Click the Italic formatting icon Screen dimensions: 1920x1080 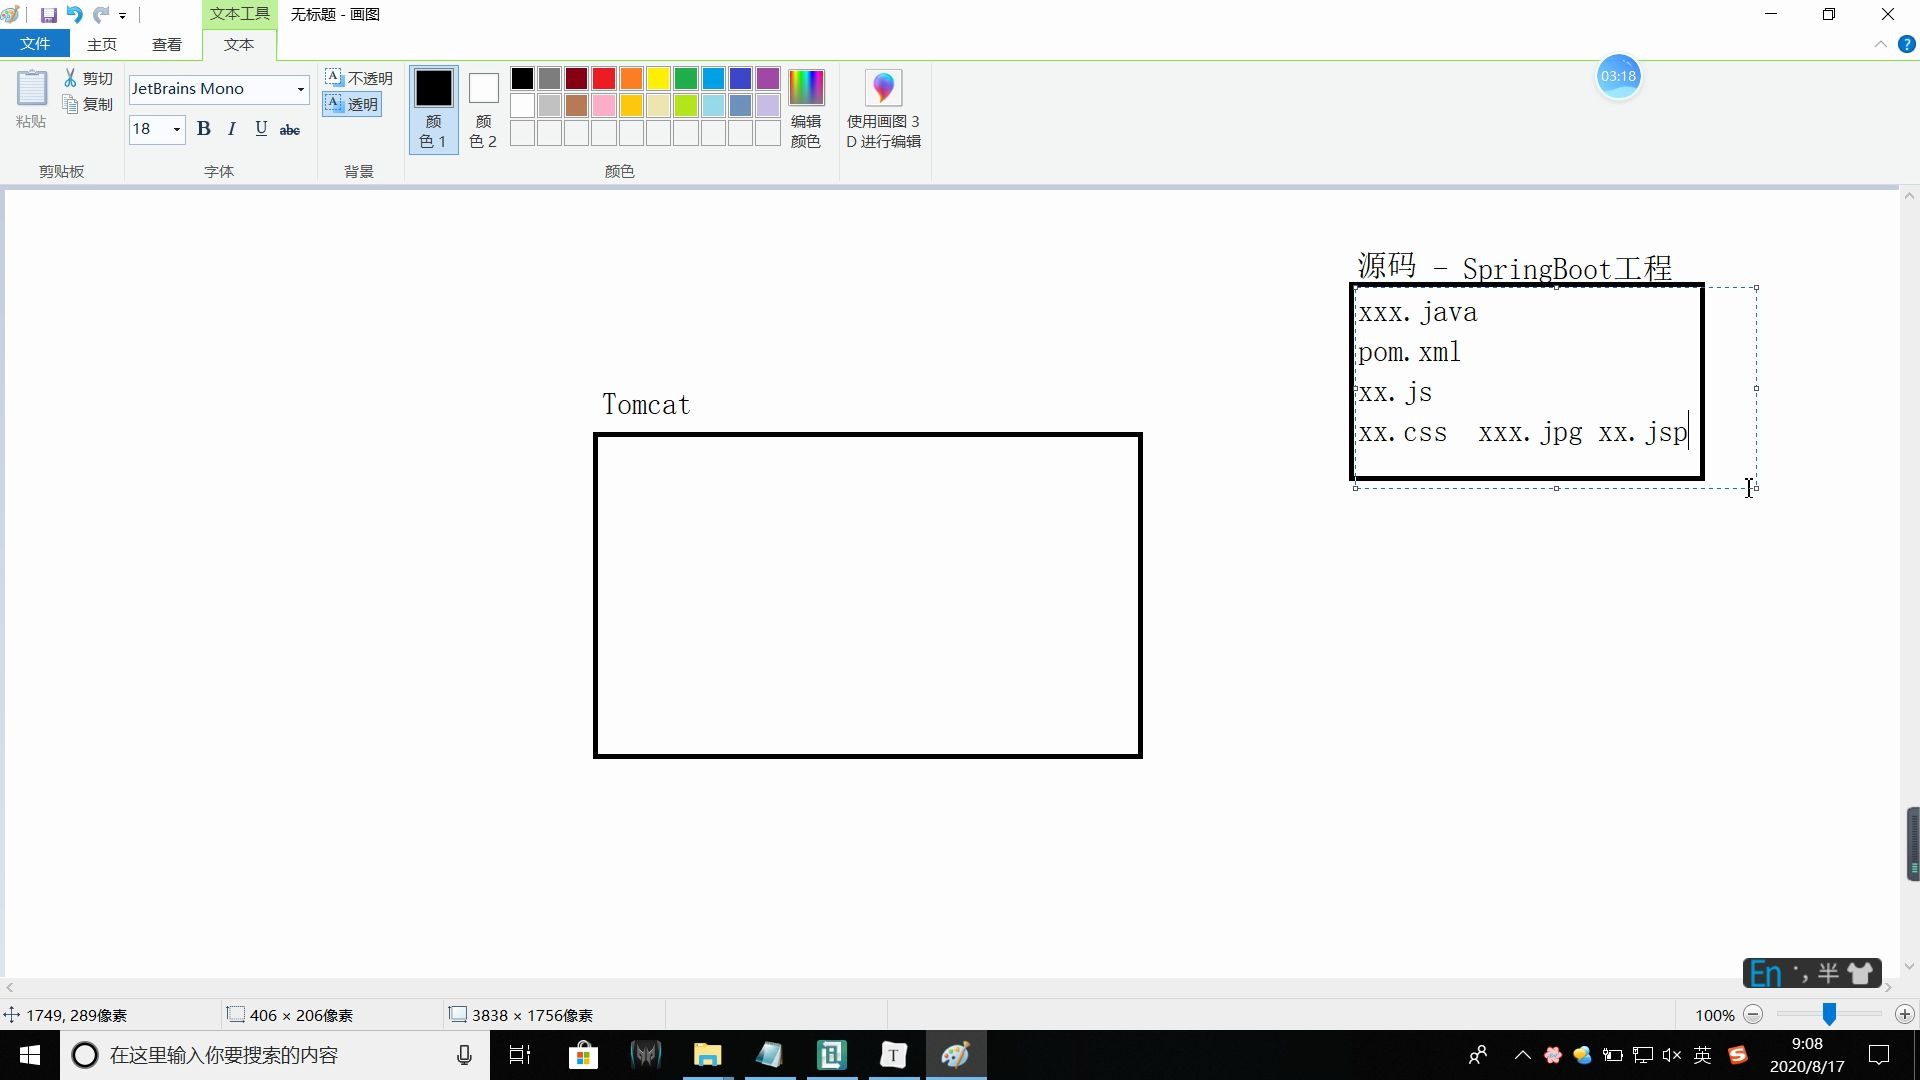coord(232,128)
